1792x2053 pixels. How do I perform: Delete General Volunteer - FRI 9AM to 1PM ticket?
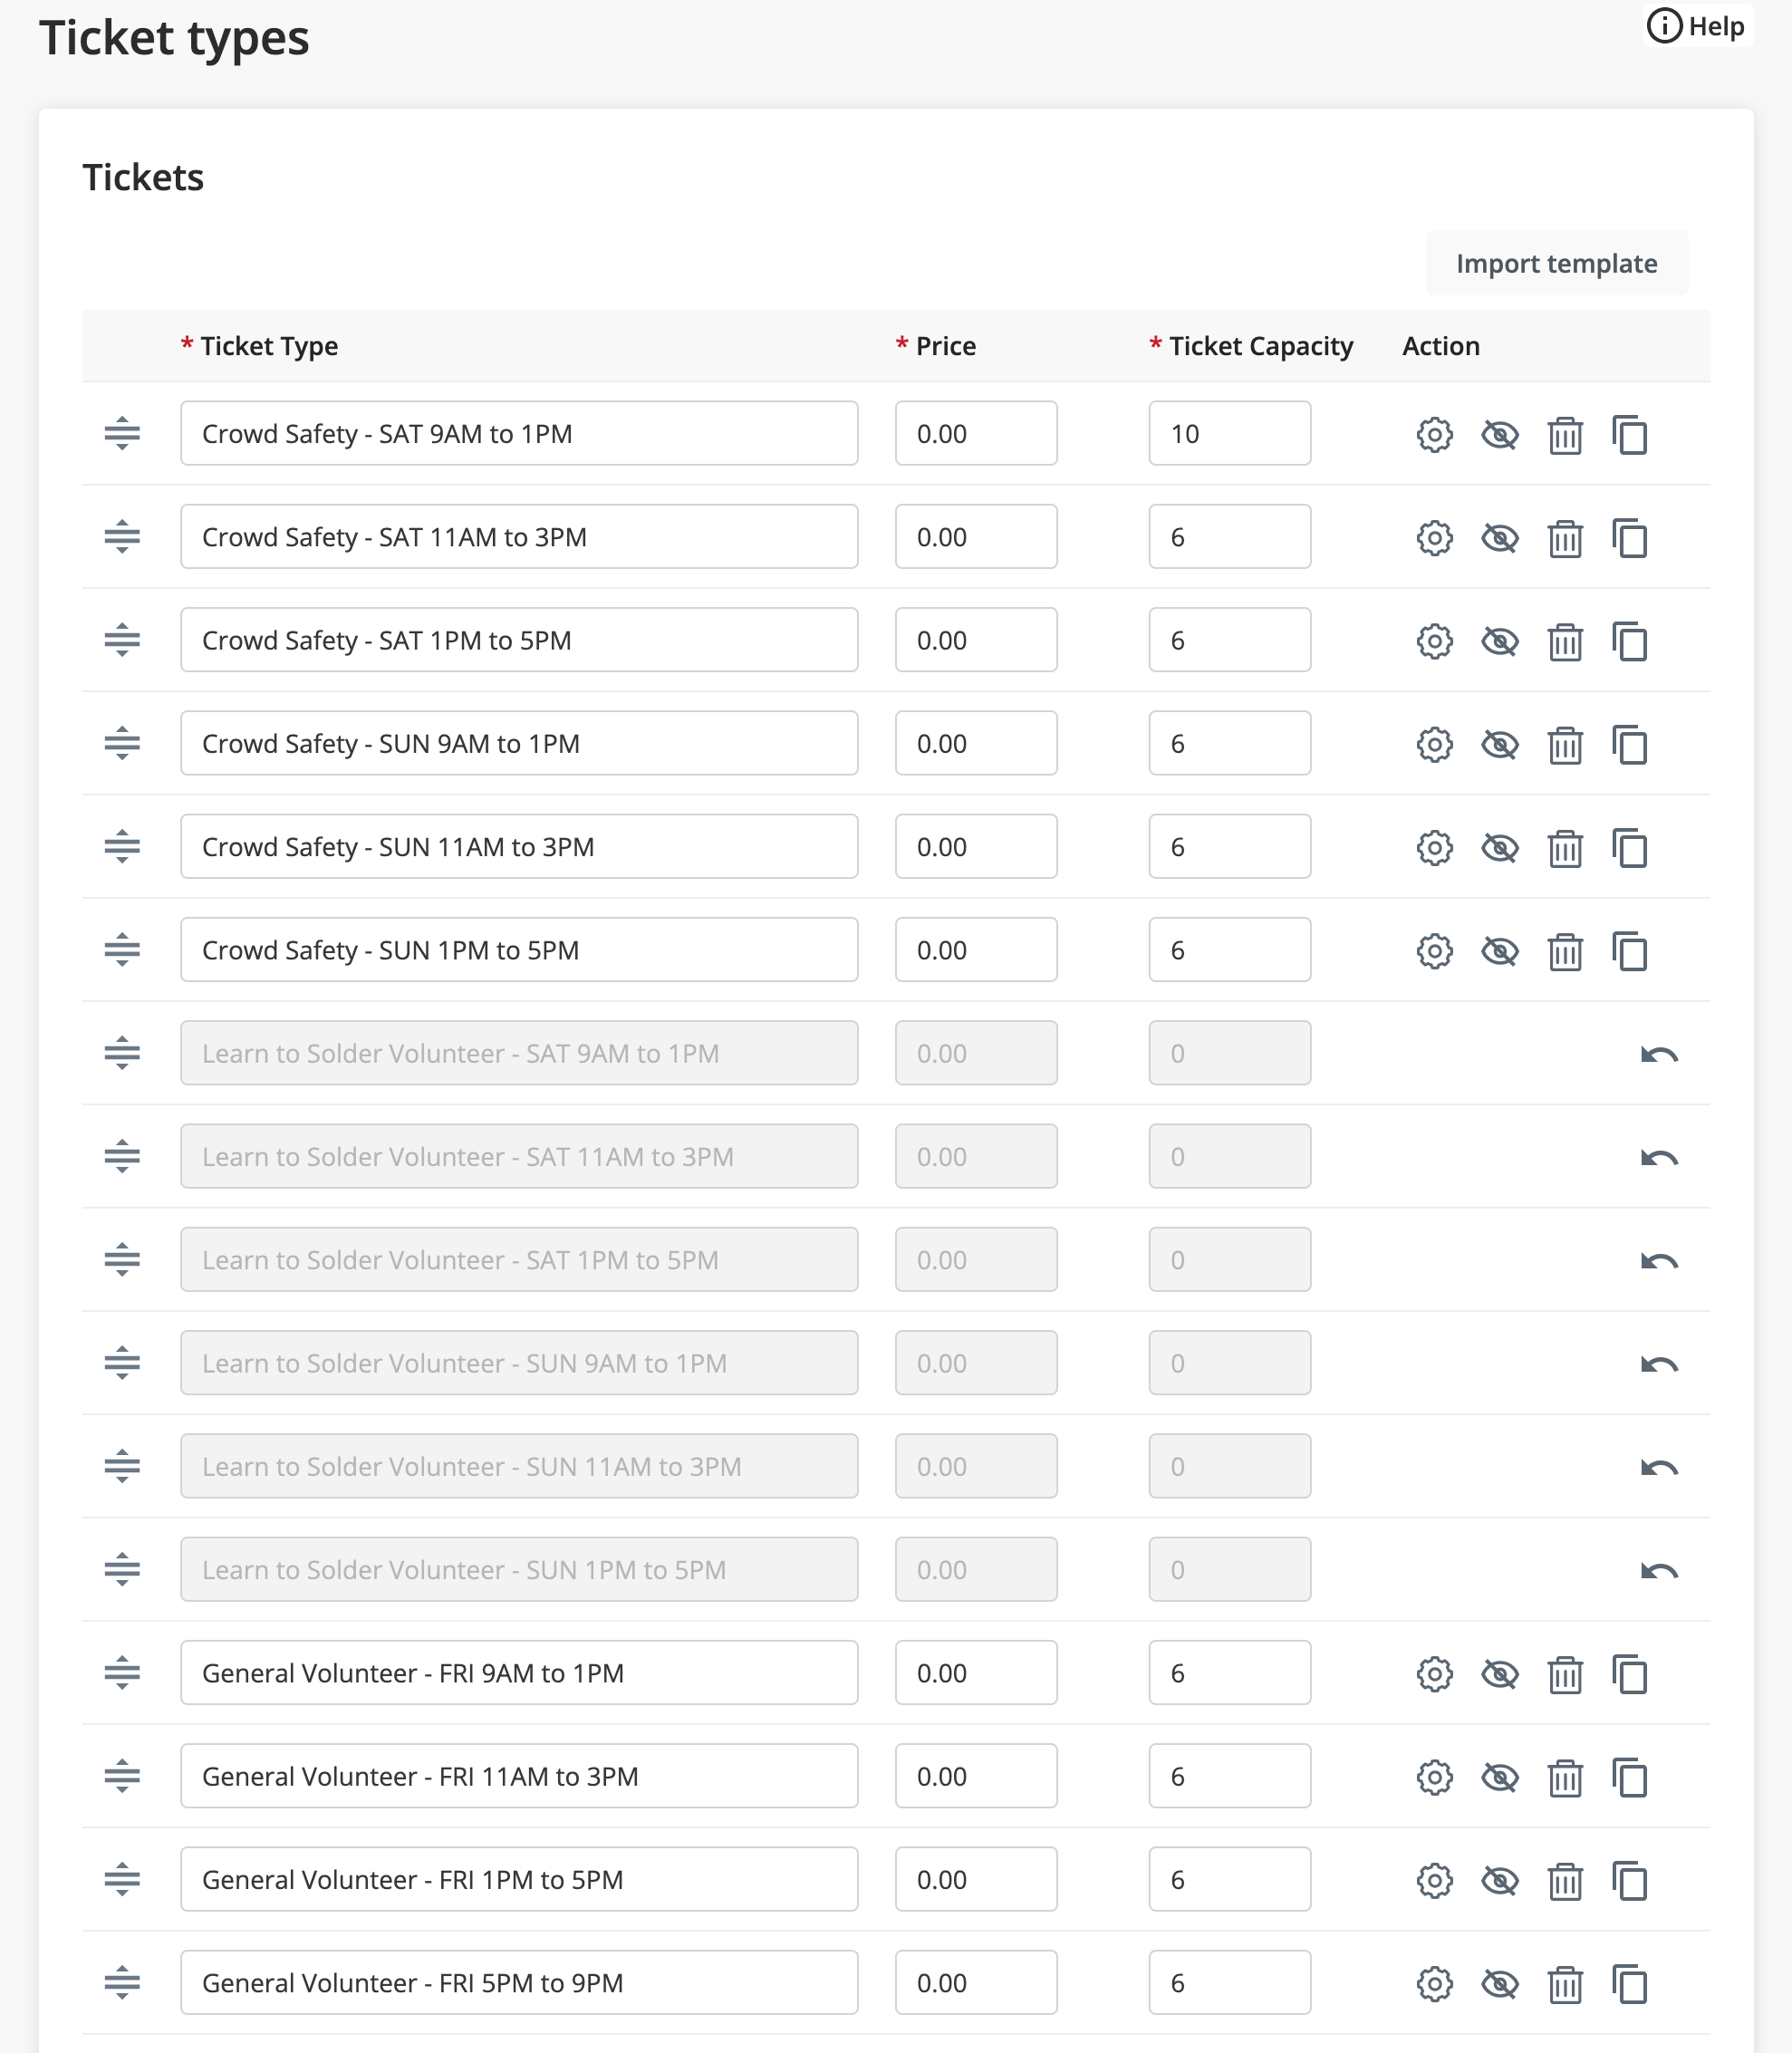1565,1673
